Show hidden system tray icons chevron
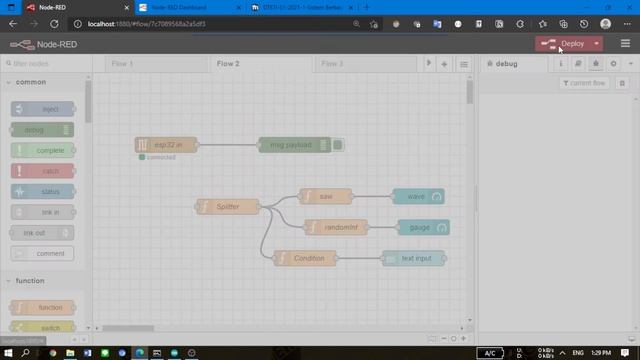Viewport: 640px width, 360px height. click(x=562, y=353)
